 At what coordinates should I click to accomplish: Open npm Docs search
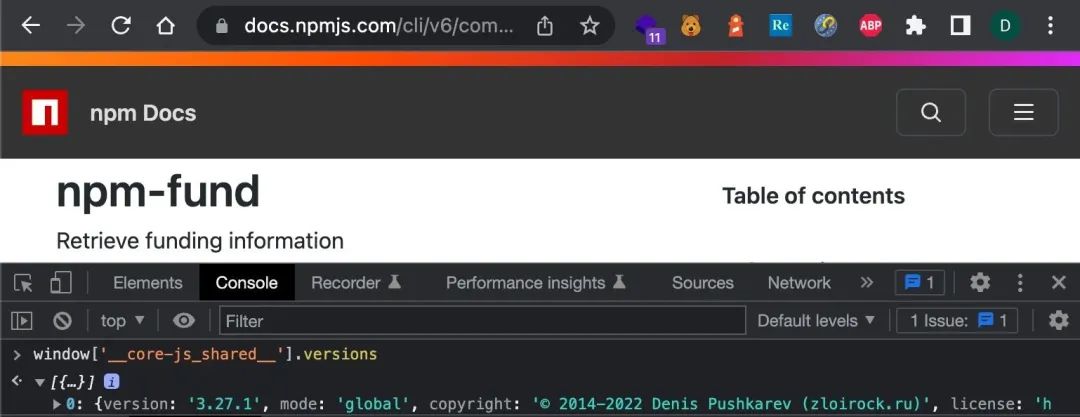point(931,112)
